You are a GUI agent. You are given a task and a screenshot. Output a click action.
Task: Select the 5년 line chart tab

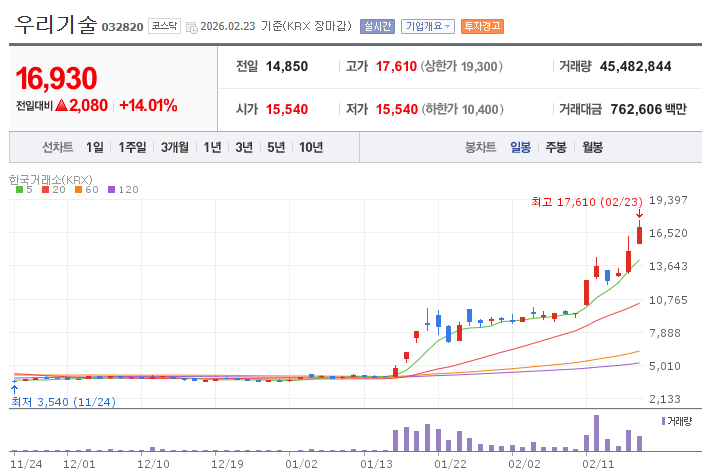pyautogui.click(x=276, y=147)
